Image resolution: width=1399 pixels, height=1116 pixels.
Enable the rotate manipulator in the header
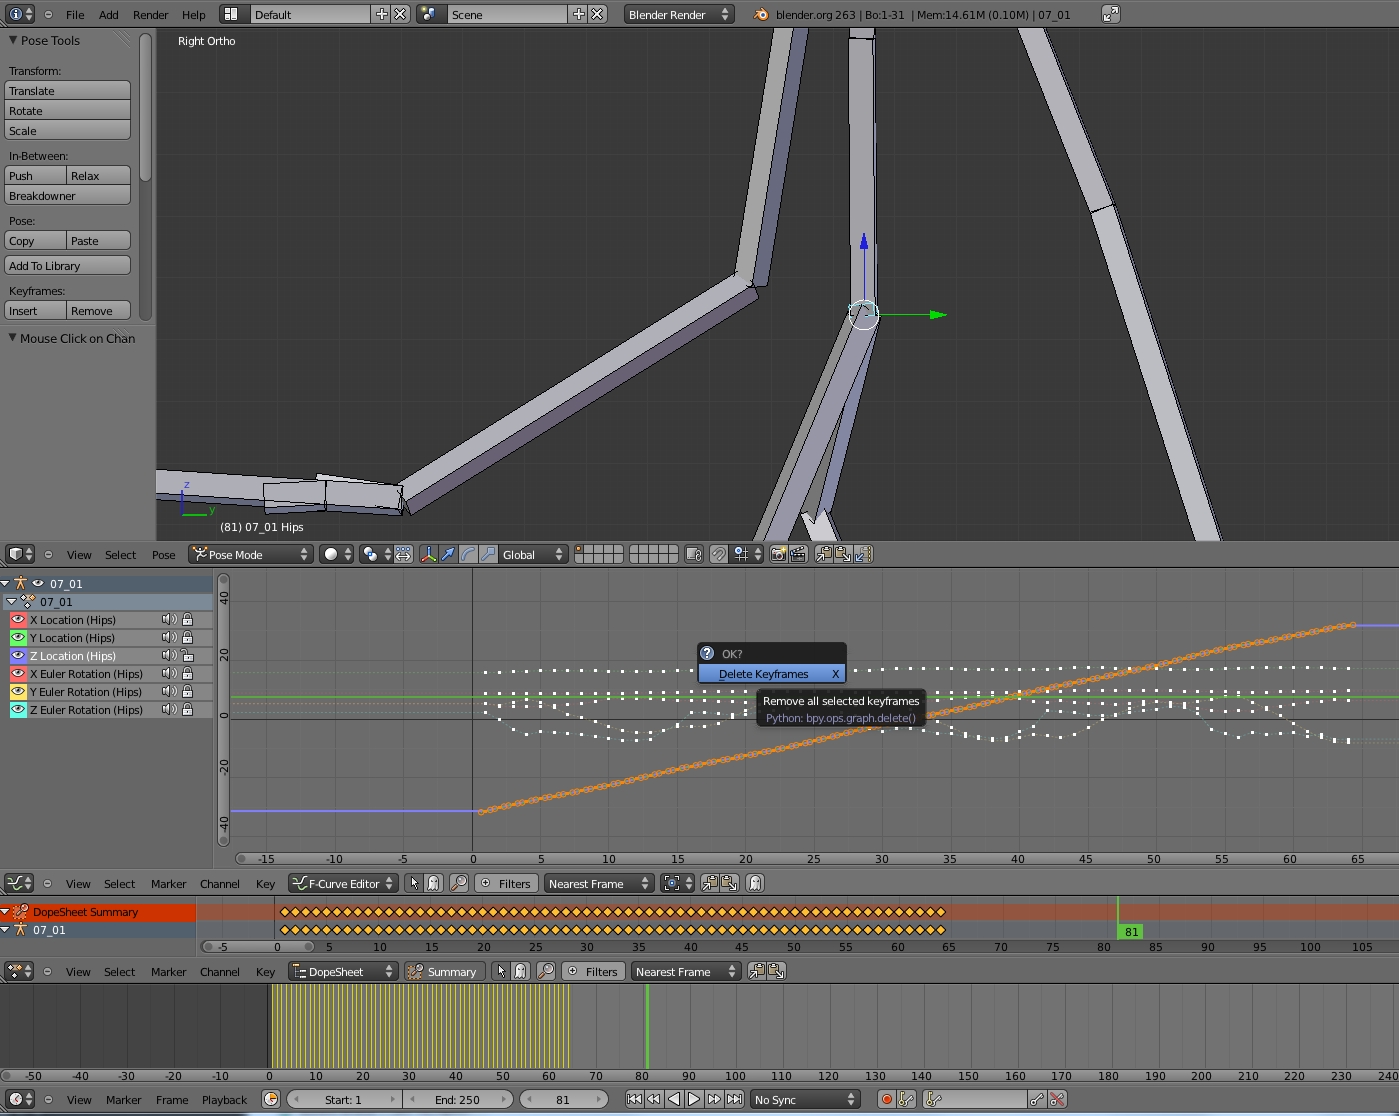(467, 553)
